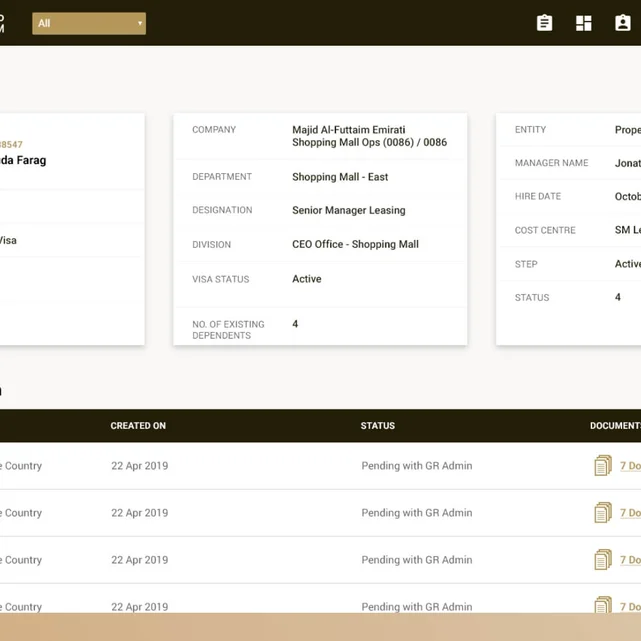Click documents icon in third Pending row

603,559
